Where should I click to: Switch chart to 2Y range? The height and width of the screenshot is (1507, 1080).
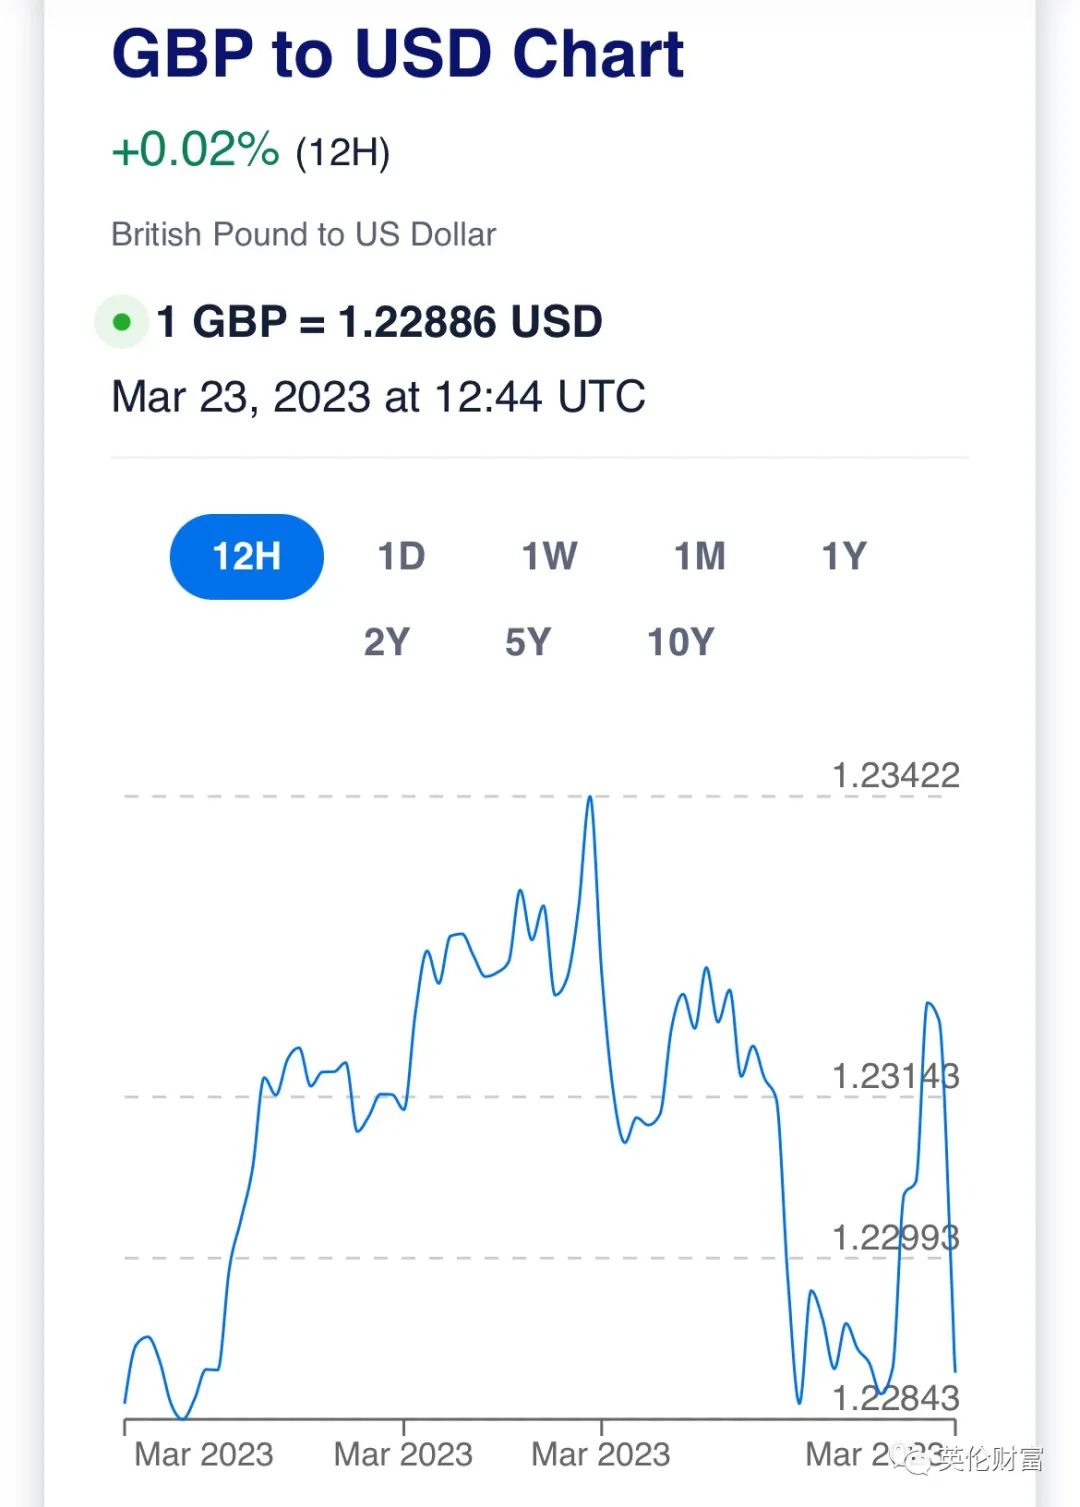coord(387,642)
